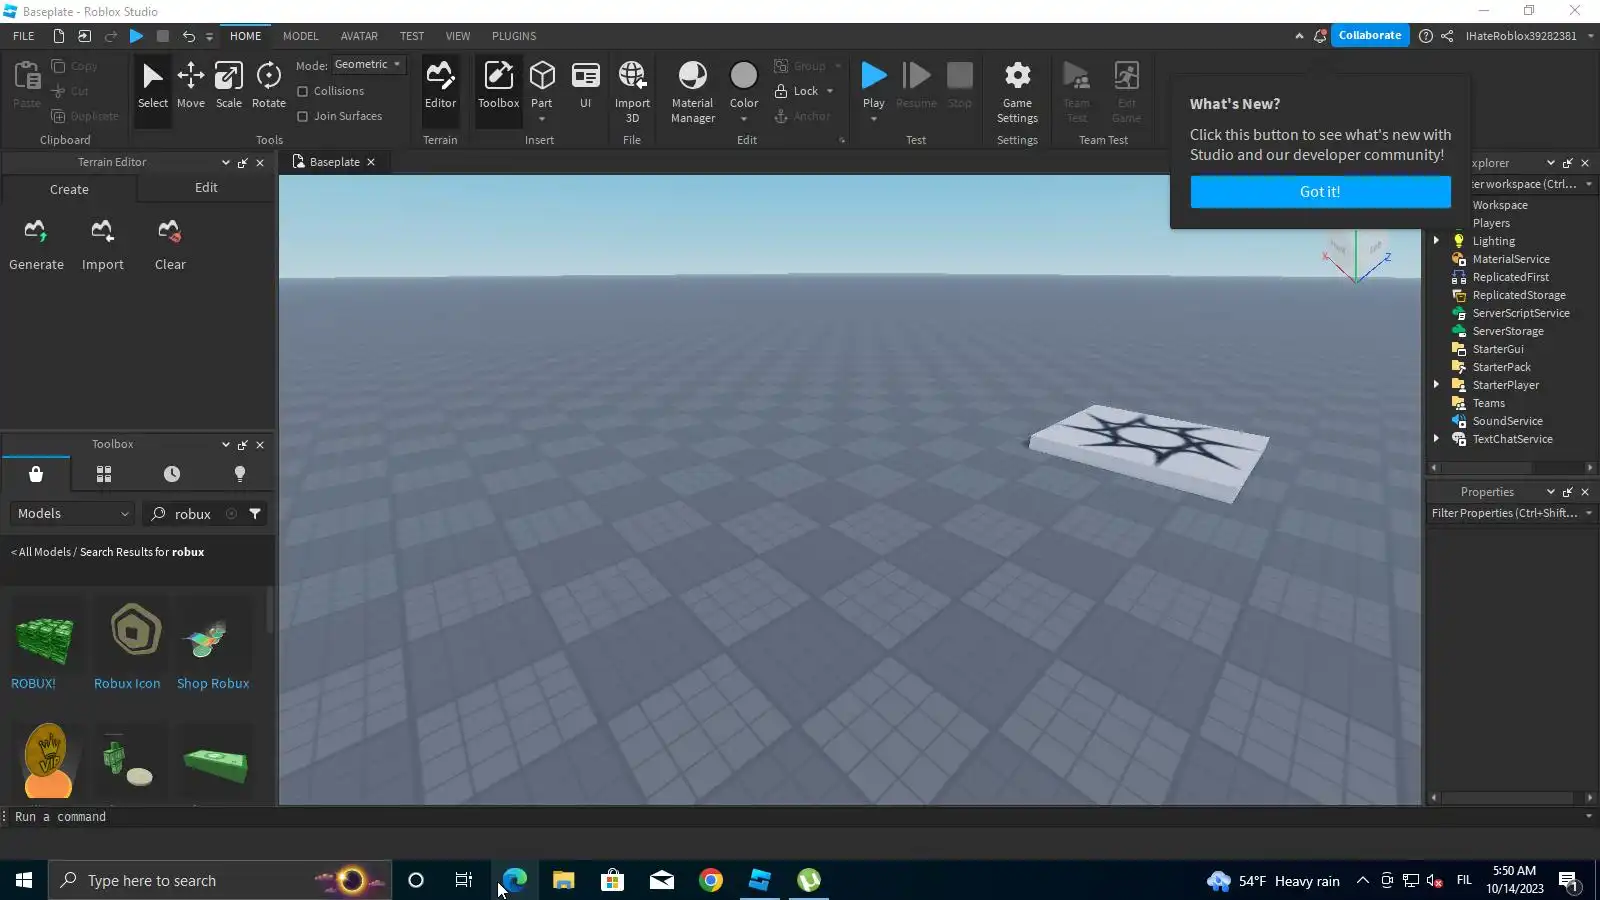The image size is (1600, 900).
Task: Open Mode Geometric dropdown
Action: point(368,64)
